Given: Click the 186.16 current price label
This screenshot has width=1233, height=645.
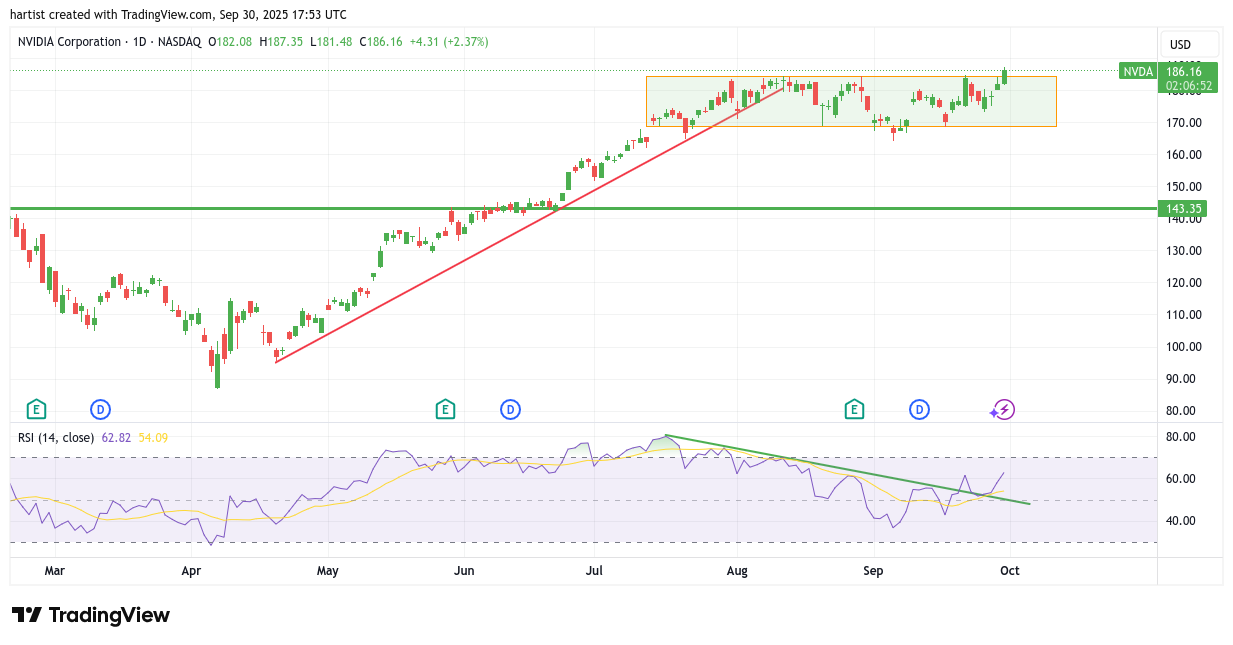Looking at the screenshot, I should [x=1189, y=72].
